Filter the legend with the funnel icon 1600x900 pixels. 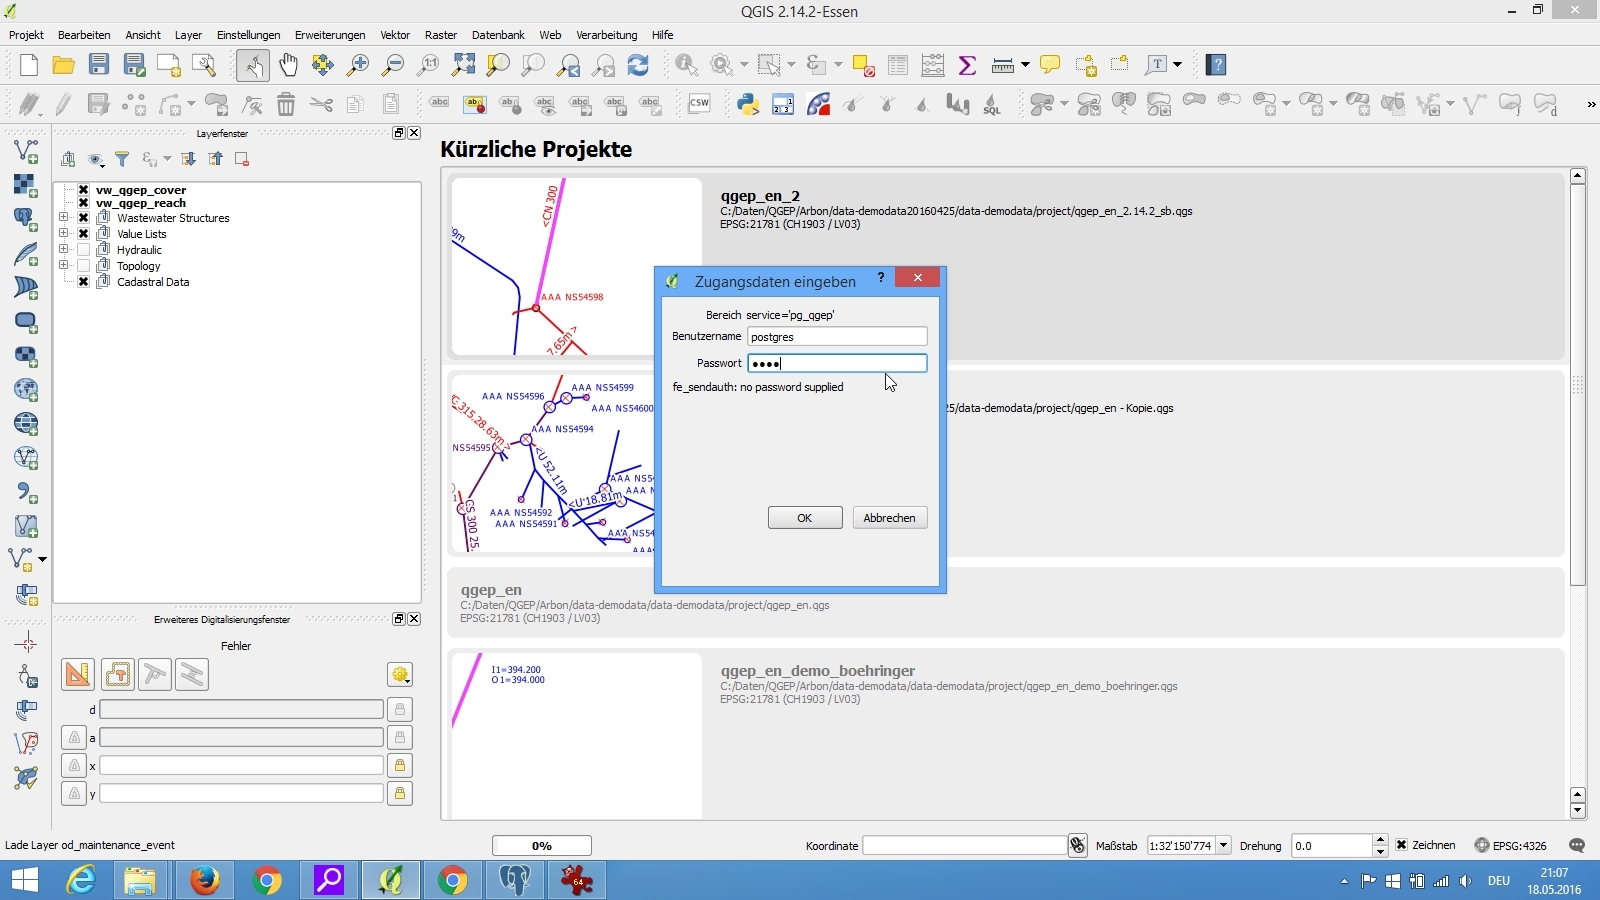click(122, 159)
